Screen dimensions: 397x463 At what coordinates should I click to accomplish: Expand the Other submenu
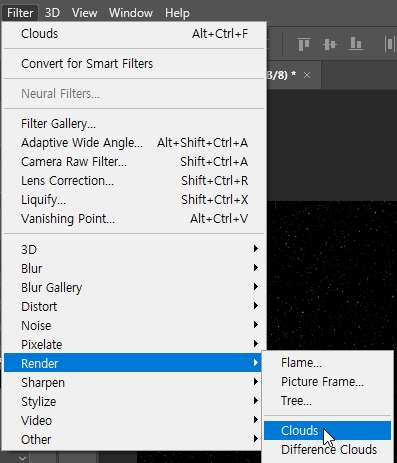click(134, 439)
